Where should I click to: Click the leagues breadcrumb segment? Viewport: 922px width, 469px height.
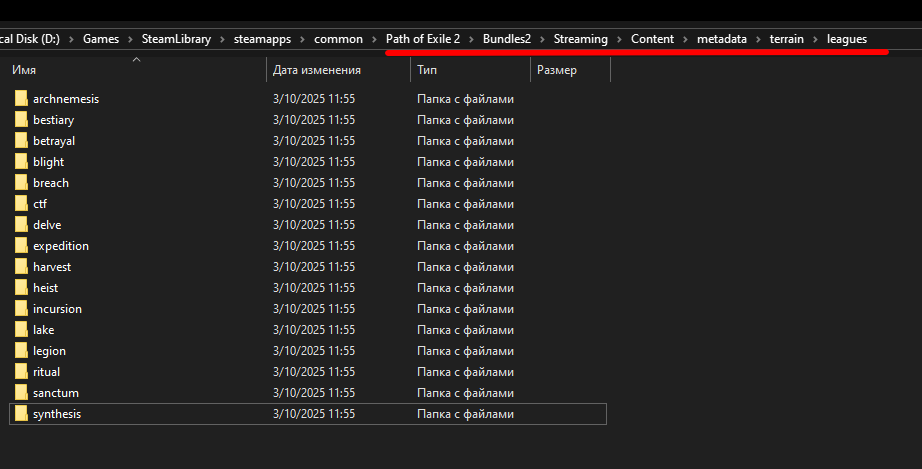coord(847,39)
